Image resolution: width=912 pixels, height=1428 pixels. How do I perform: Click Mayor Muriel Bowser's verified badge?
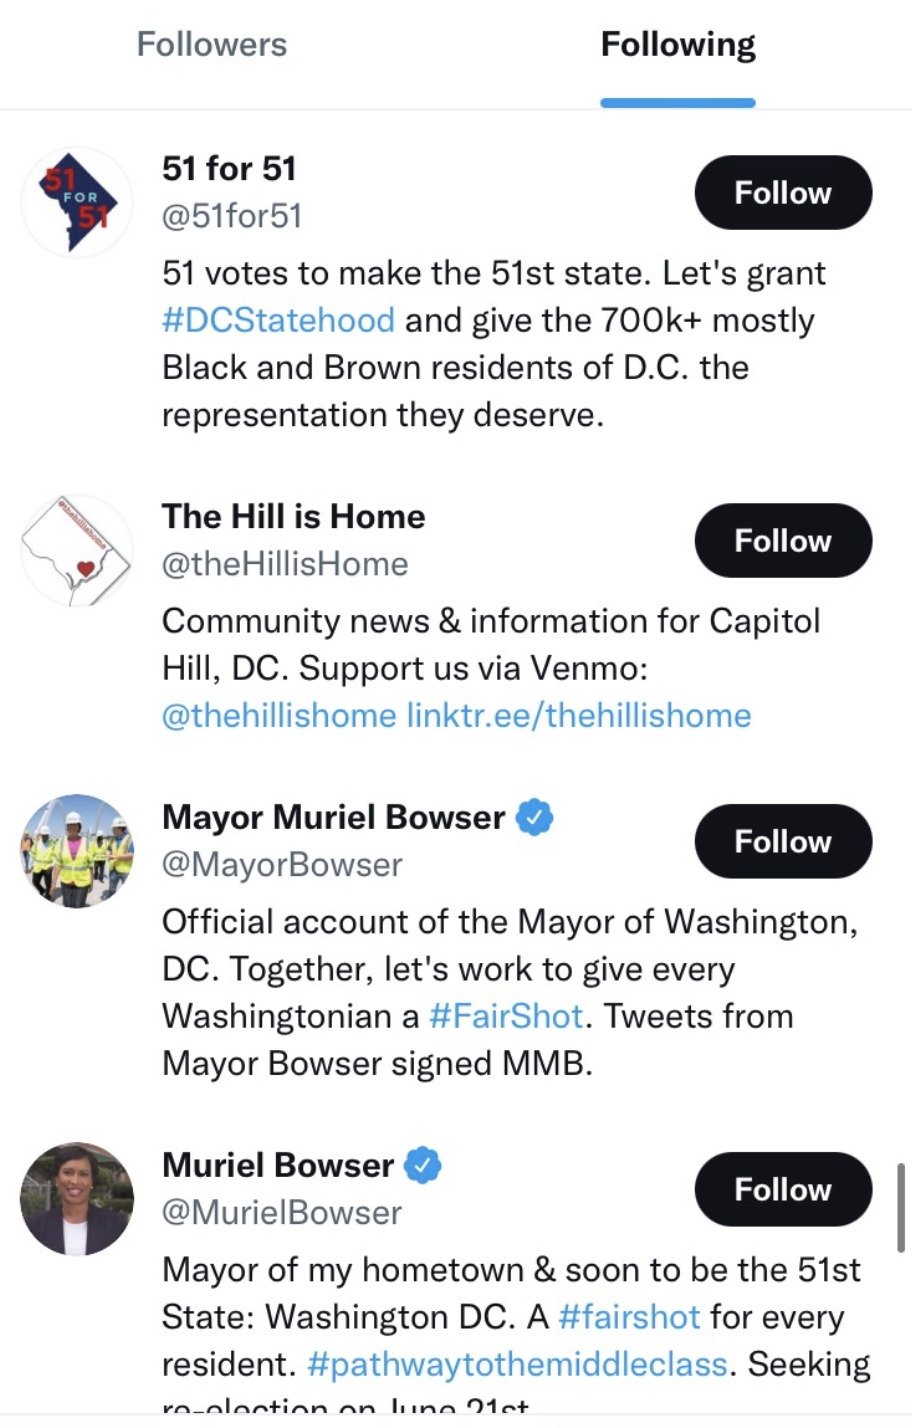tap(534, 817)
